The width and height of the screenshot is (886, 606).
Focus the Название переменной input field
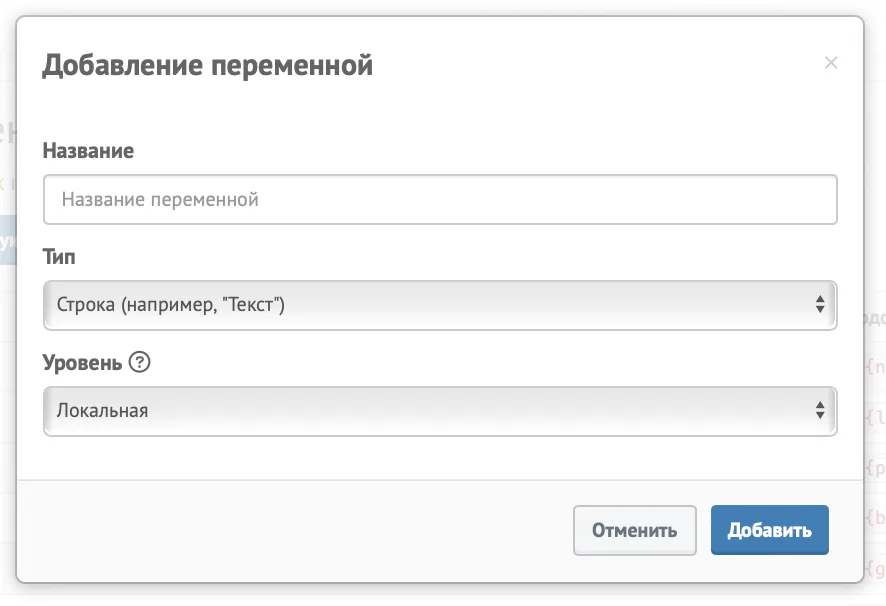tap(440, 200)
